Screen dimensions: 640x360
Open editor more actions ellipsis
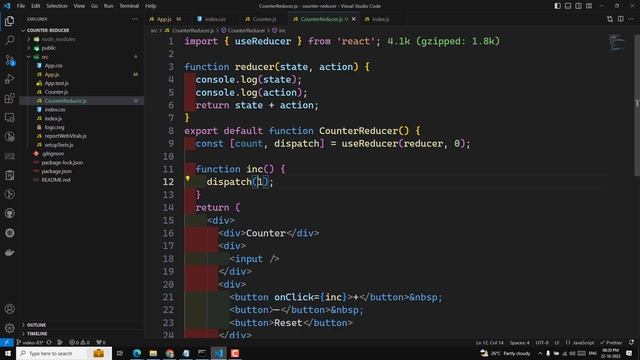coord(631,19)
